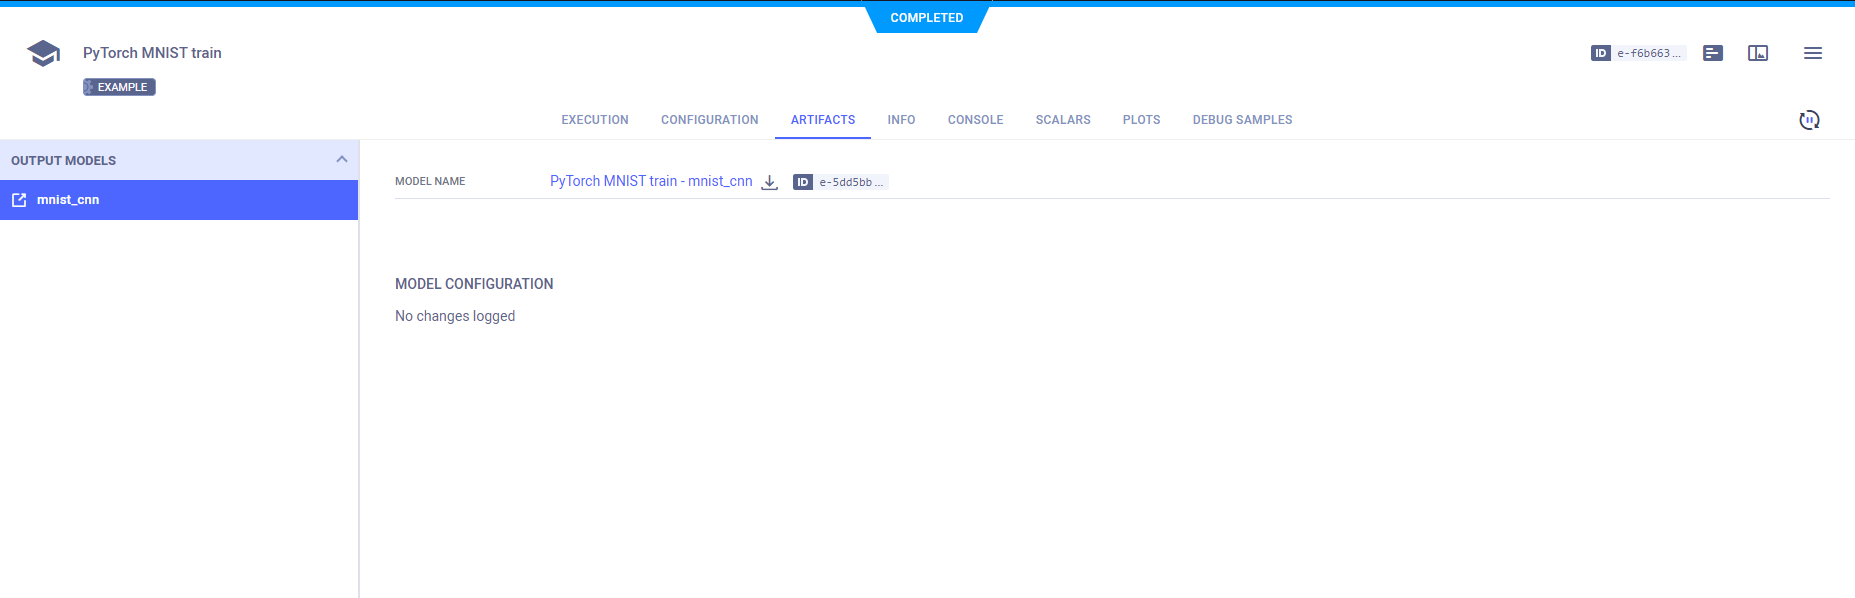The width and height of the screenshot is (1855, 598).
Task: Toggle the auto-refresh icon
Action: point(1809,120)
